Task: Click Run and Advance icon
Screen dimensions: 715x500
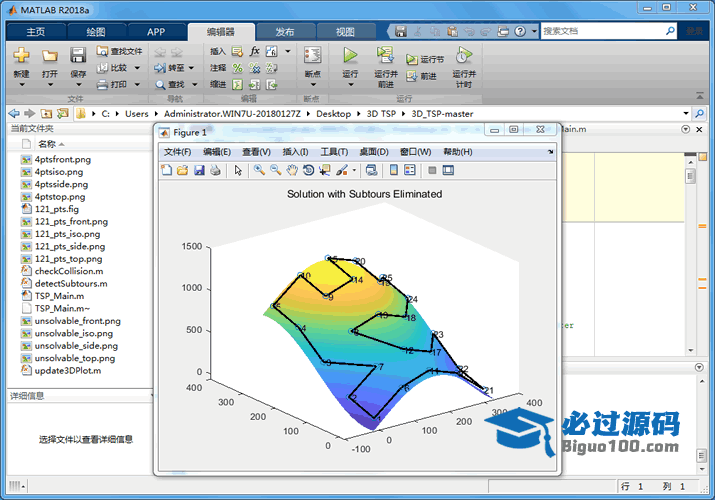Action: [385, 55]
